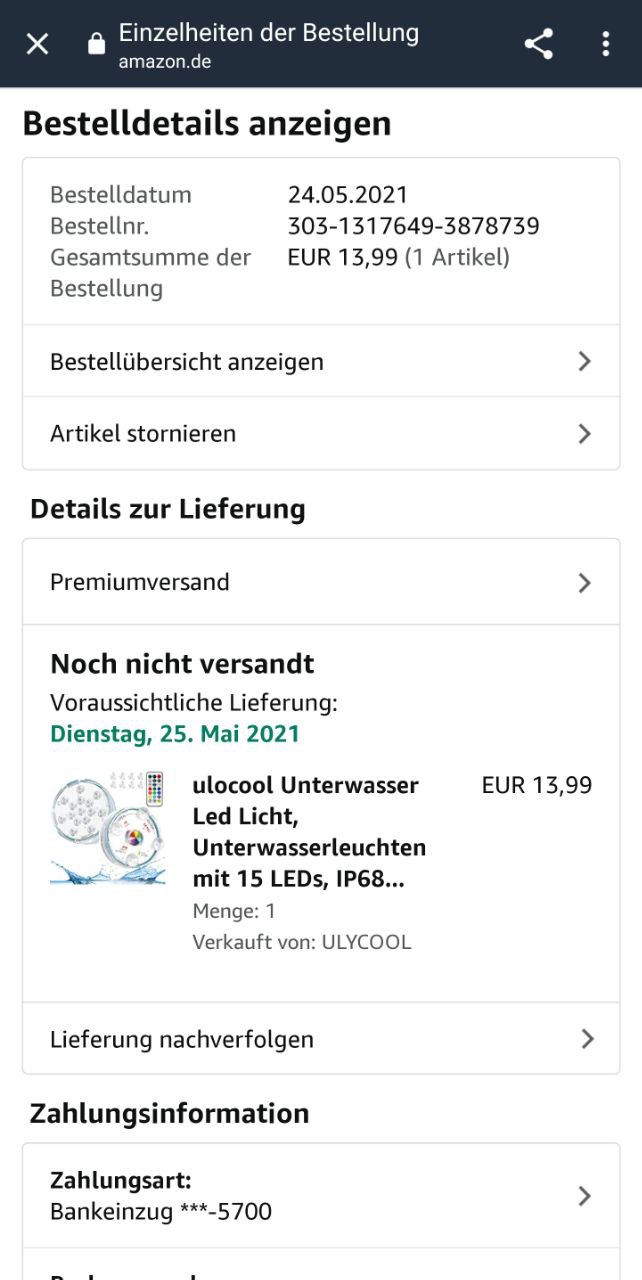Tap chevron beside Artikel stornieren
Image resolution: width=642 pixels, height=1280 pixels.
(585, 433)
